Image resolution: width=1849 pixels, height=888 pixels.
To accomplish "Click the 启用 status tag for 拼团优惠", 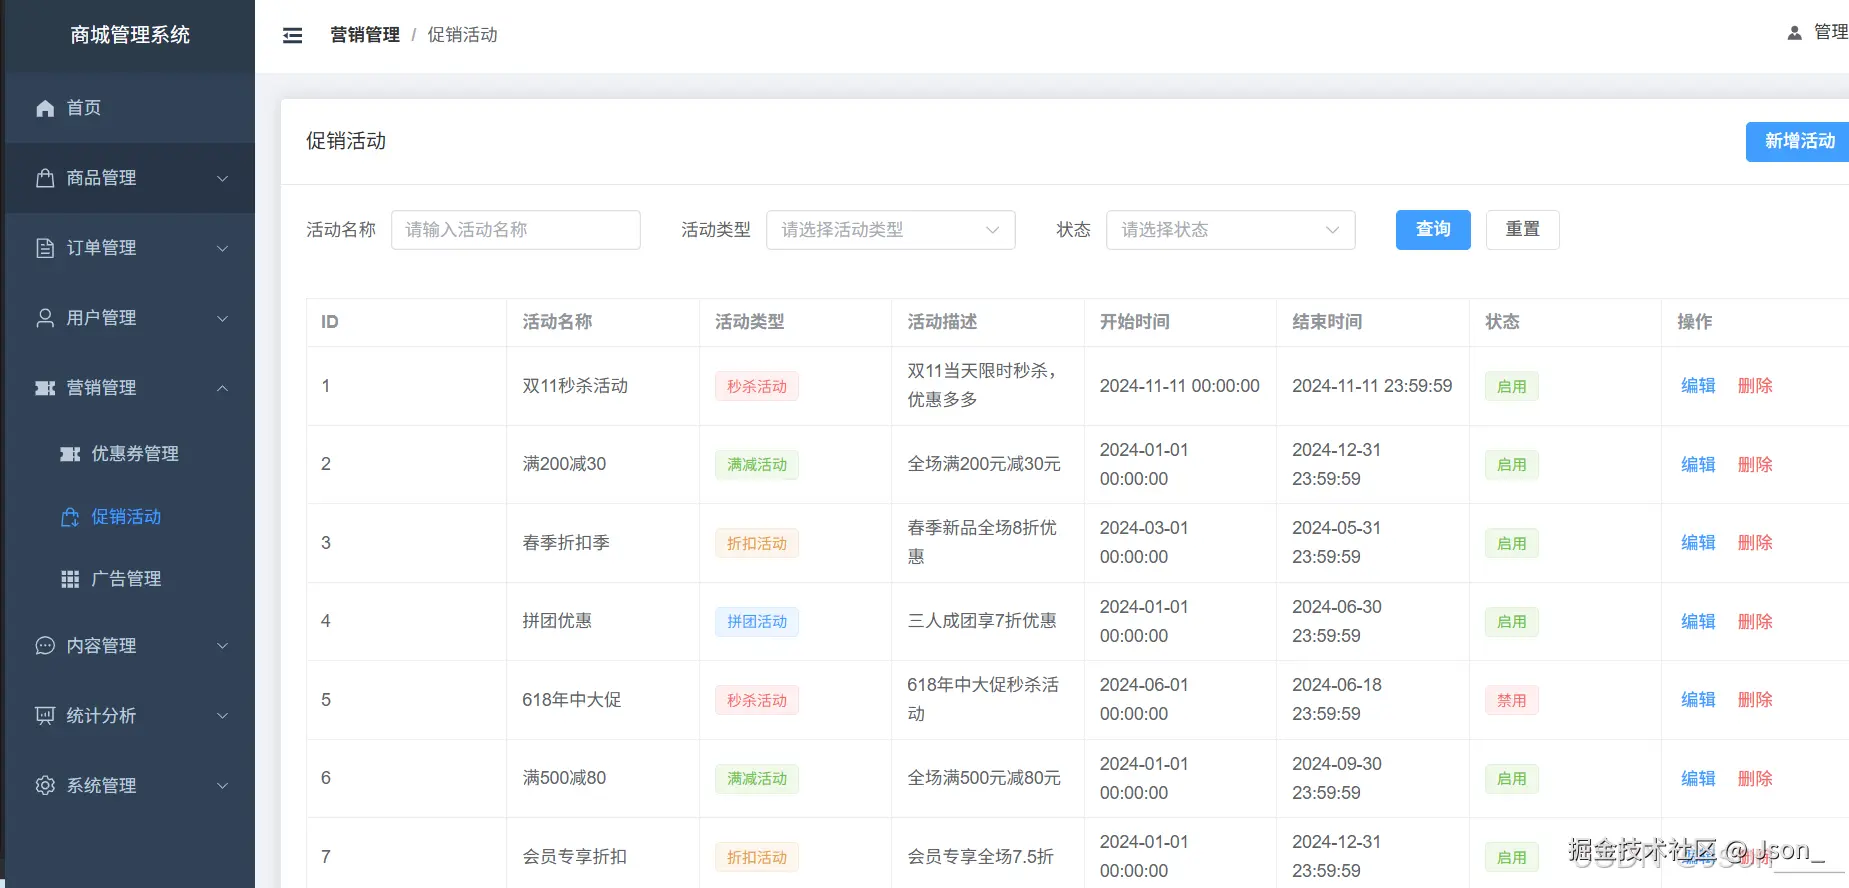I will [1511, 622].
